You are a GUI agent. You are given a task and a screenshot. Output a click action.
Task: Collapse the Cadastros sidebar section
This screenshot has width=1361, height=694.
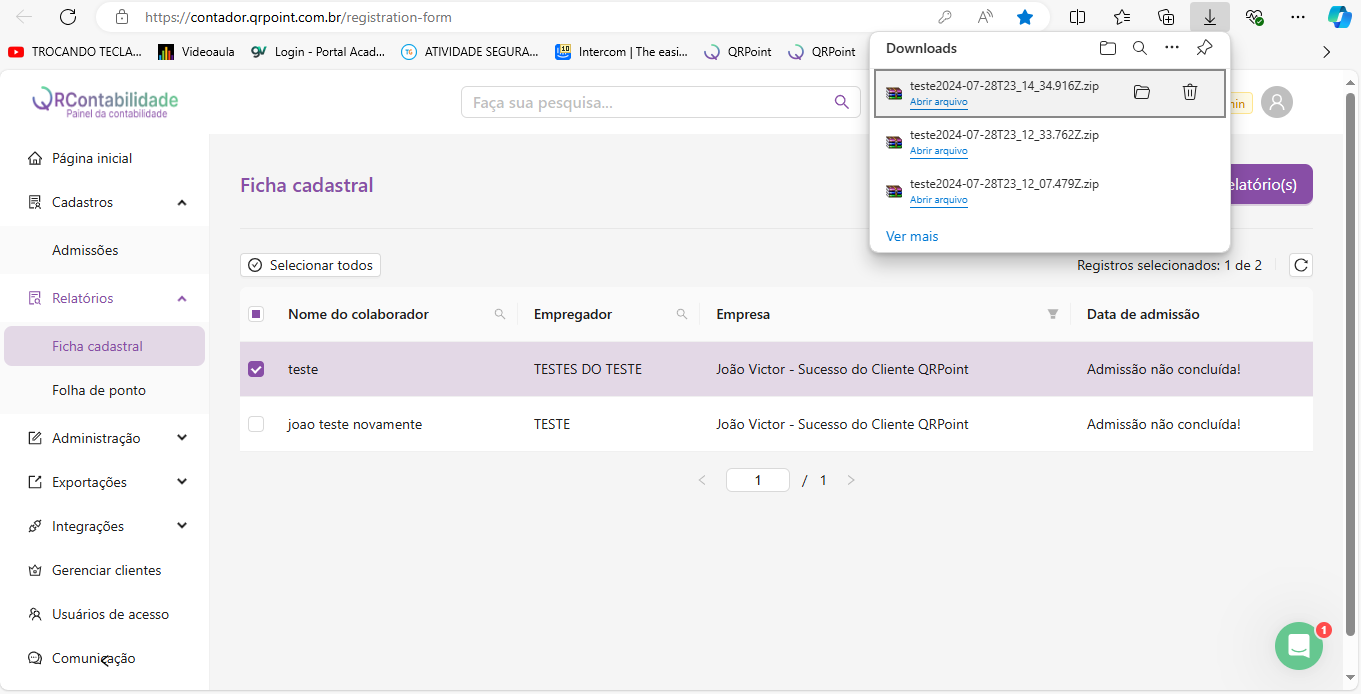coord(182,203)
